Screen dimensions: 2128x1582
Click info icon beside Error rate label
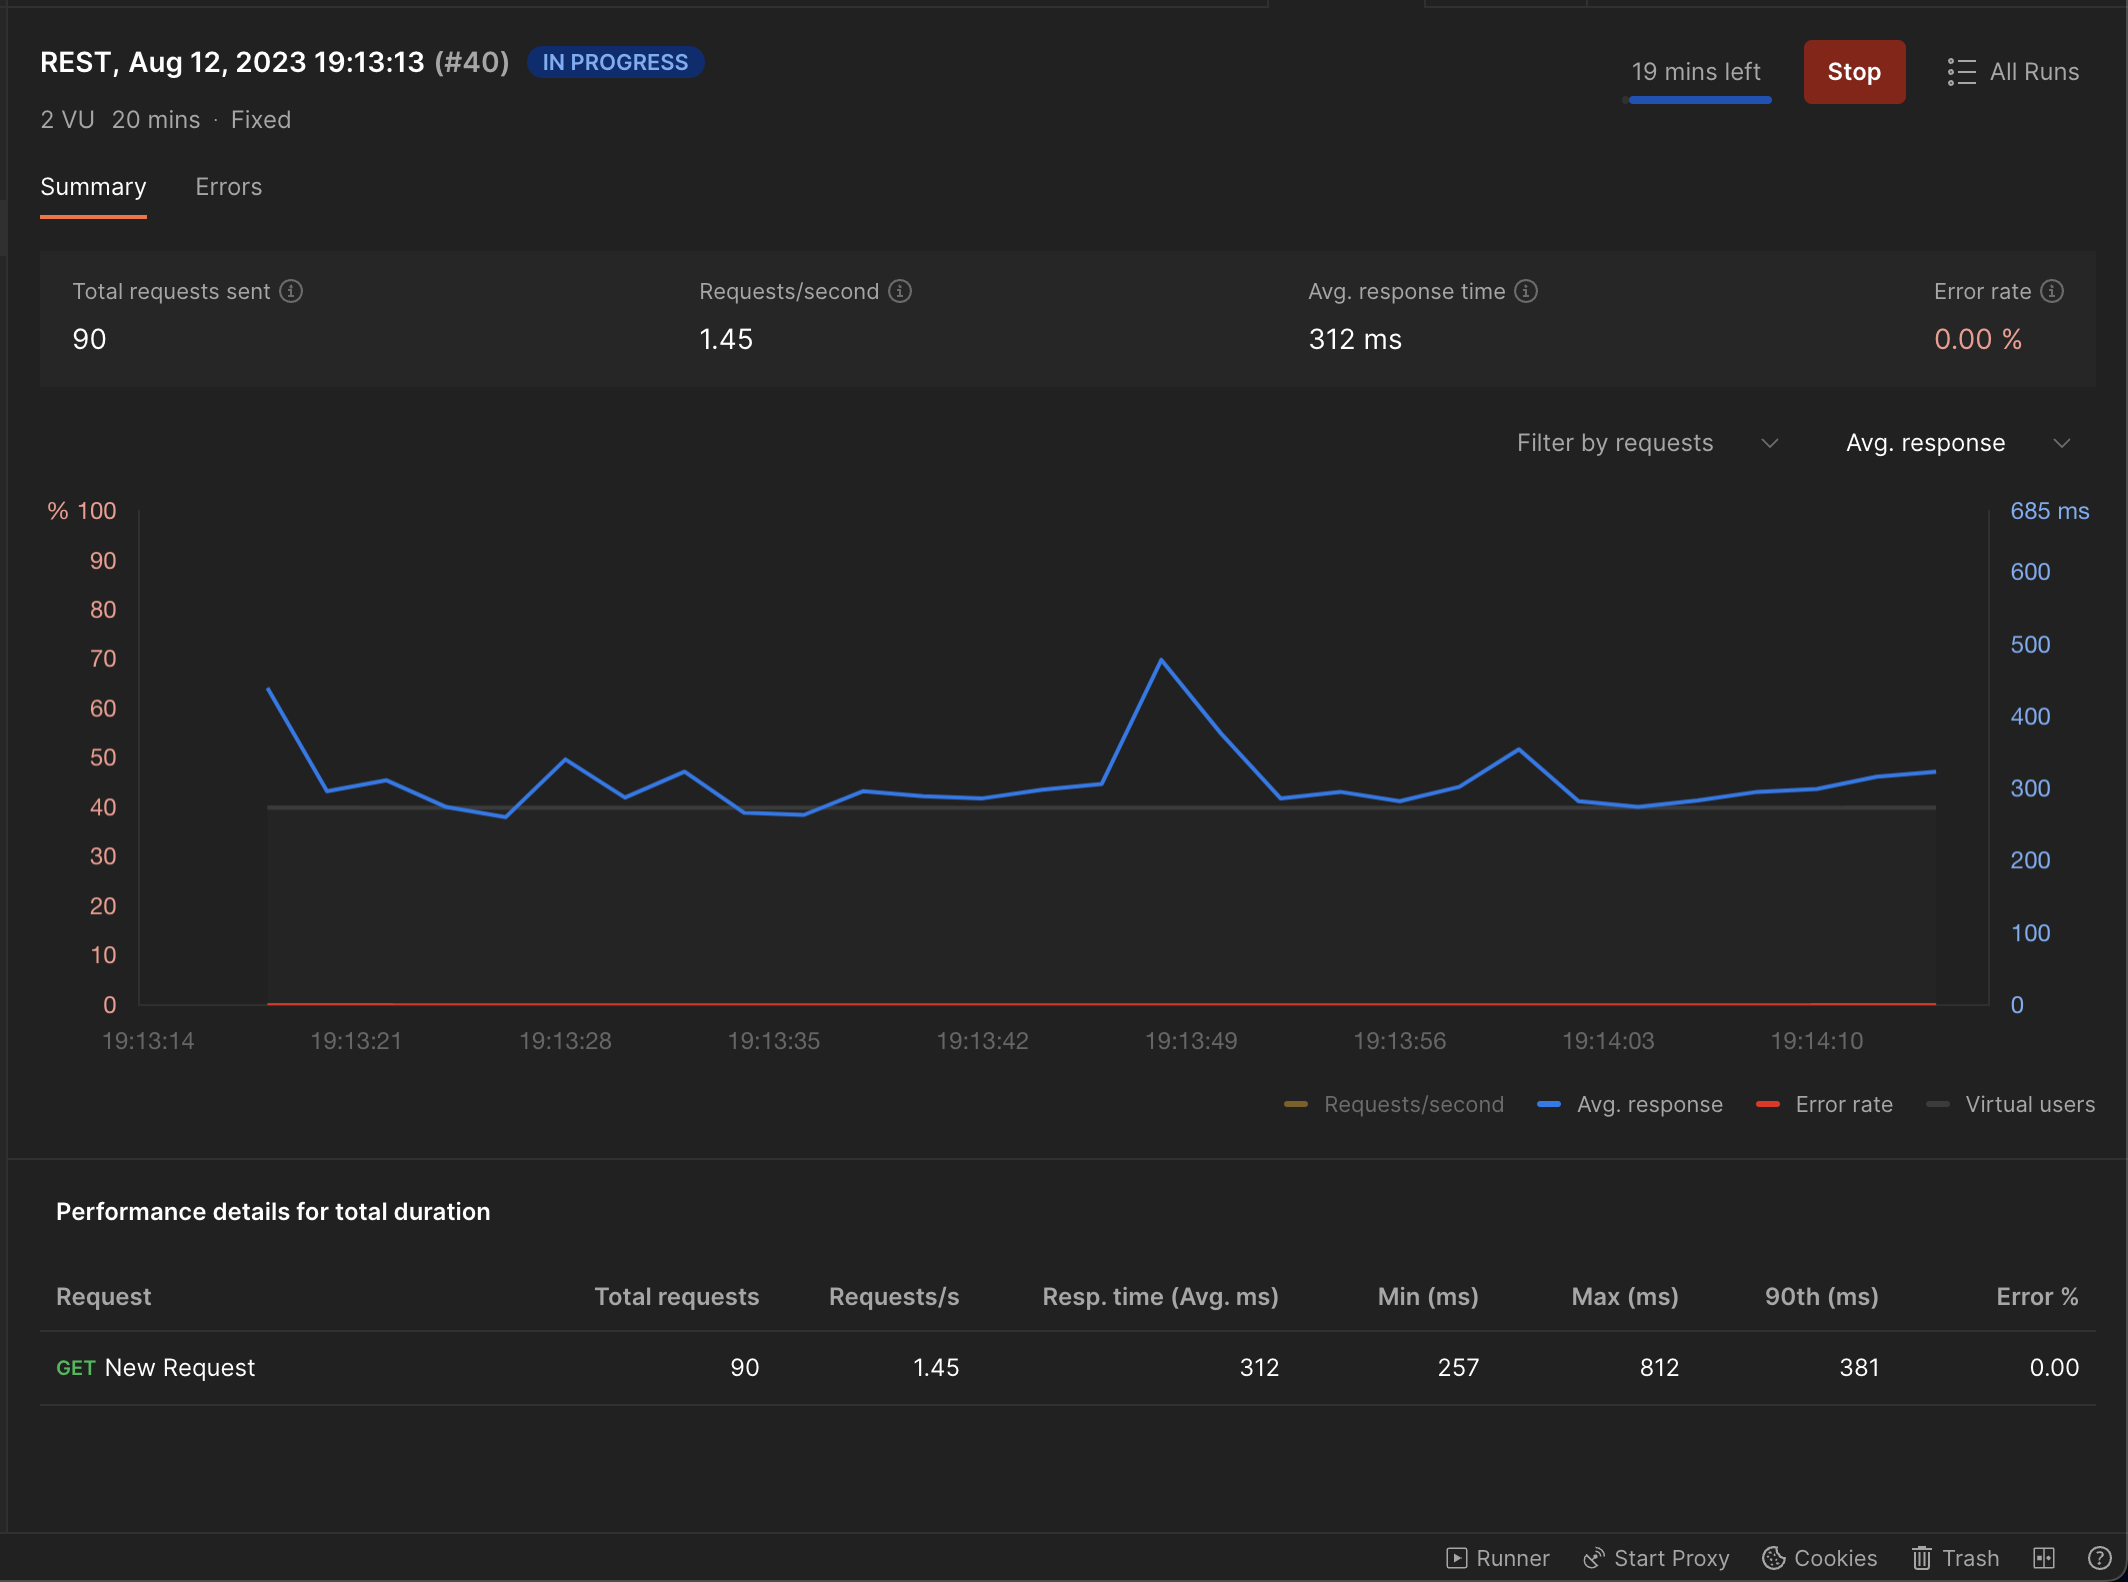pyautogui.click(x=2052, y=291)
